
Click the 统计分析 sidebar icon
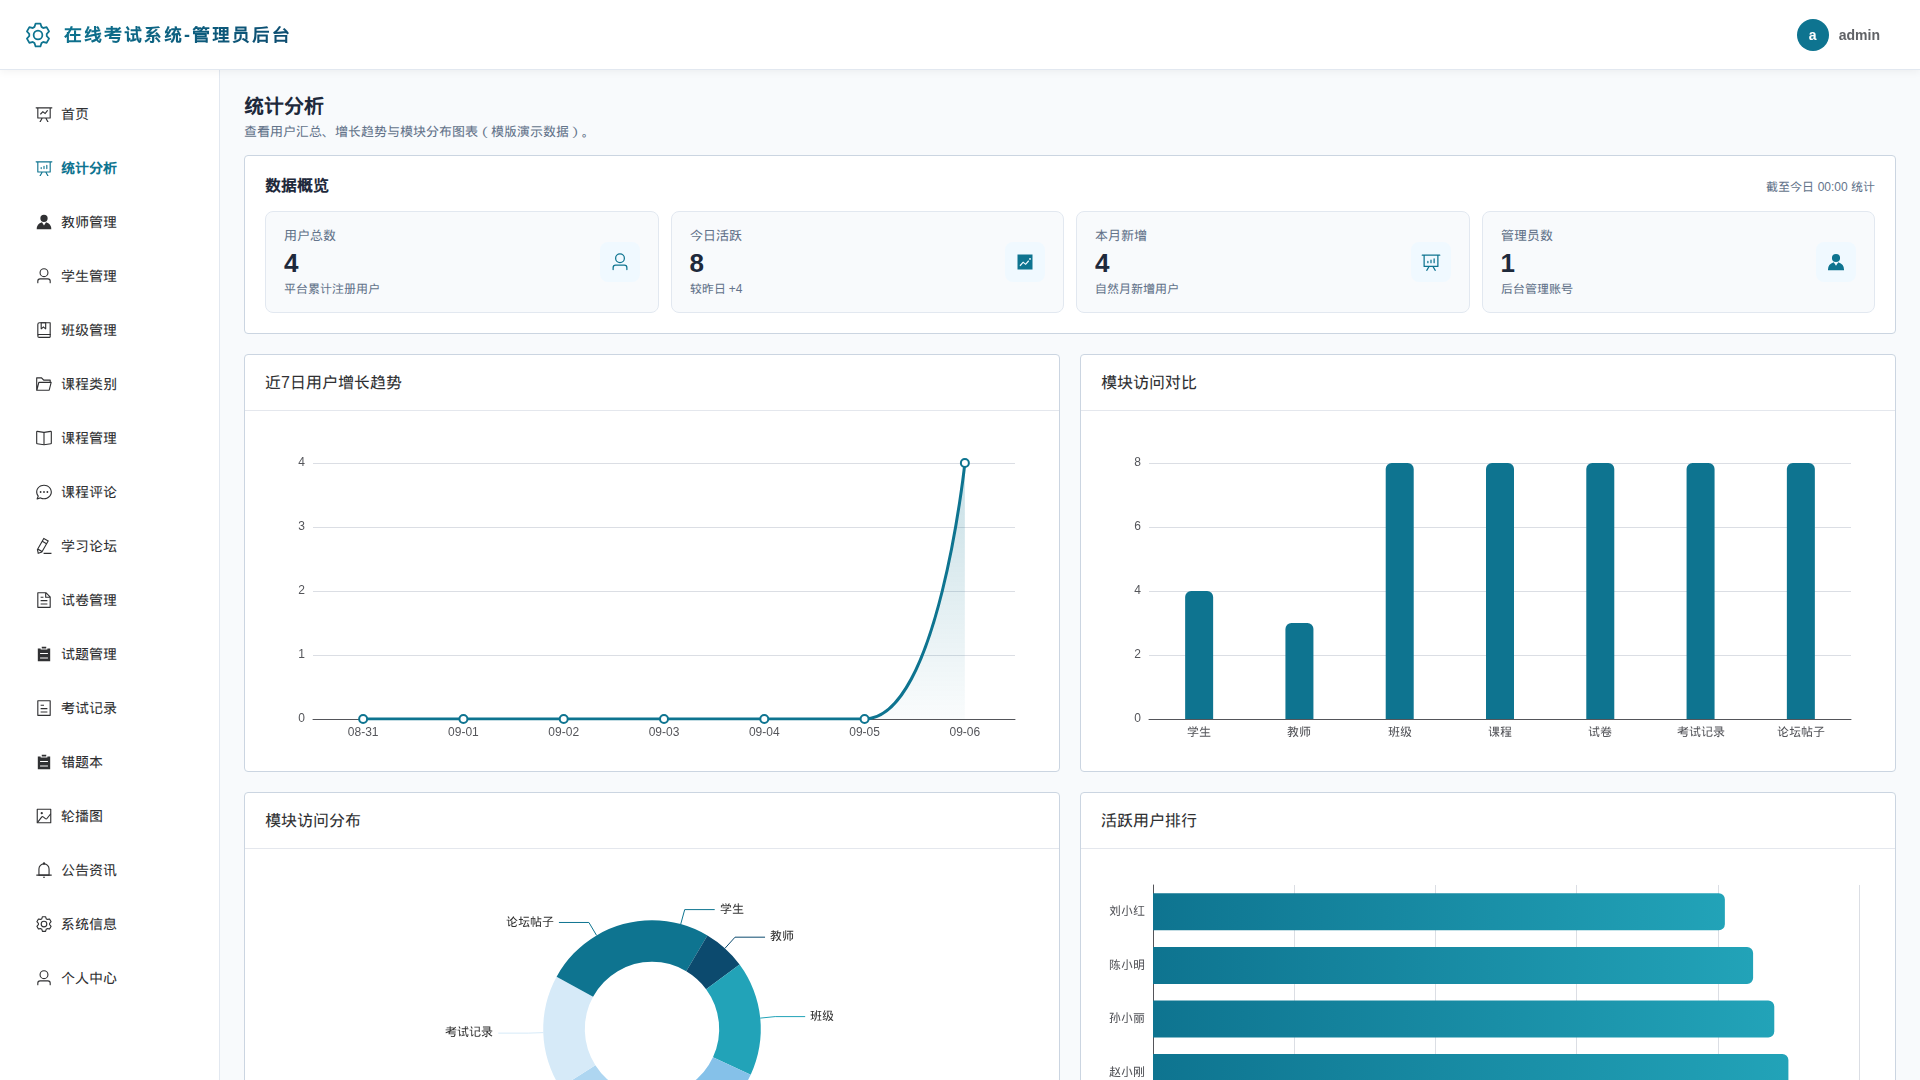[x=44, y=168]
